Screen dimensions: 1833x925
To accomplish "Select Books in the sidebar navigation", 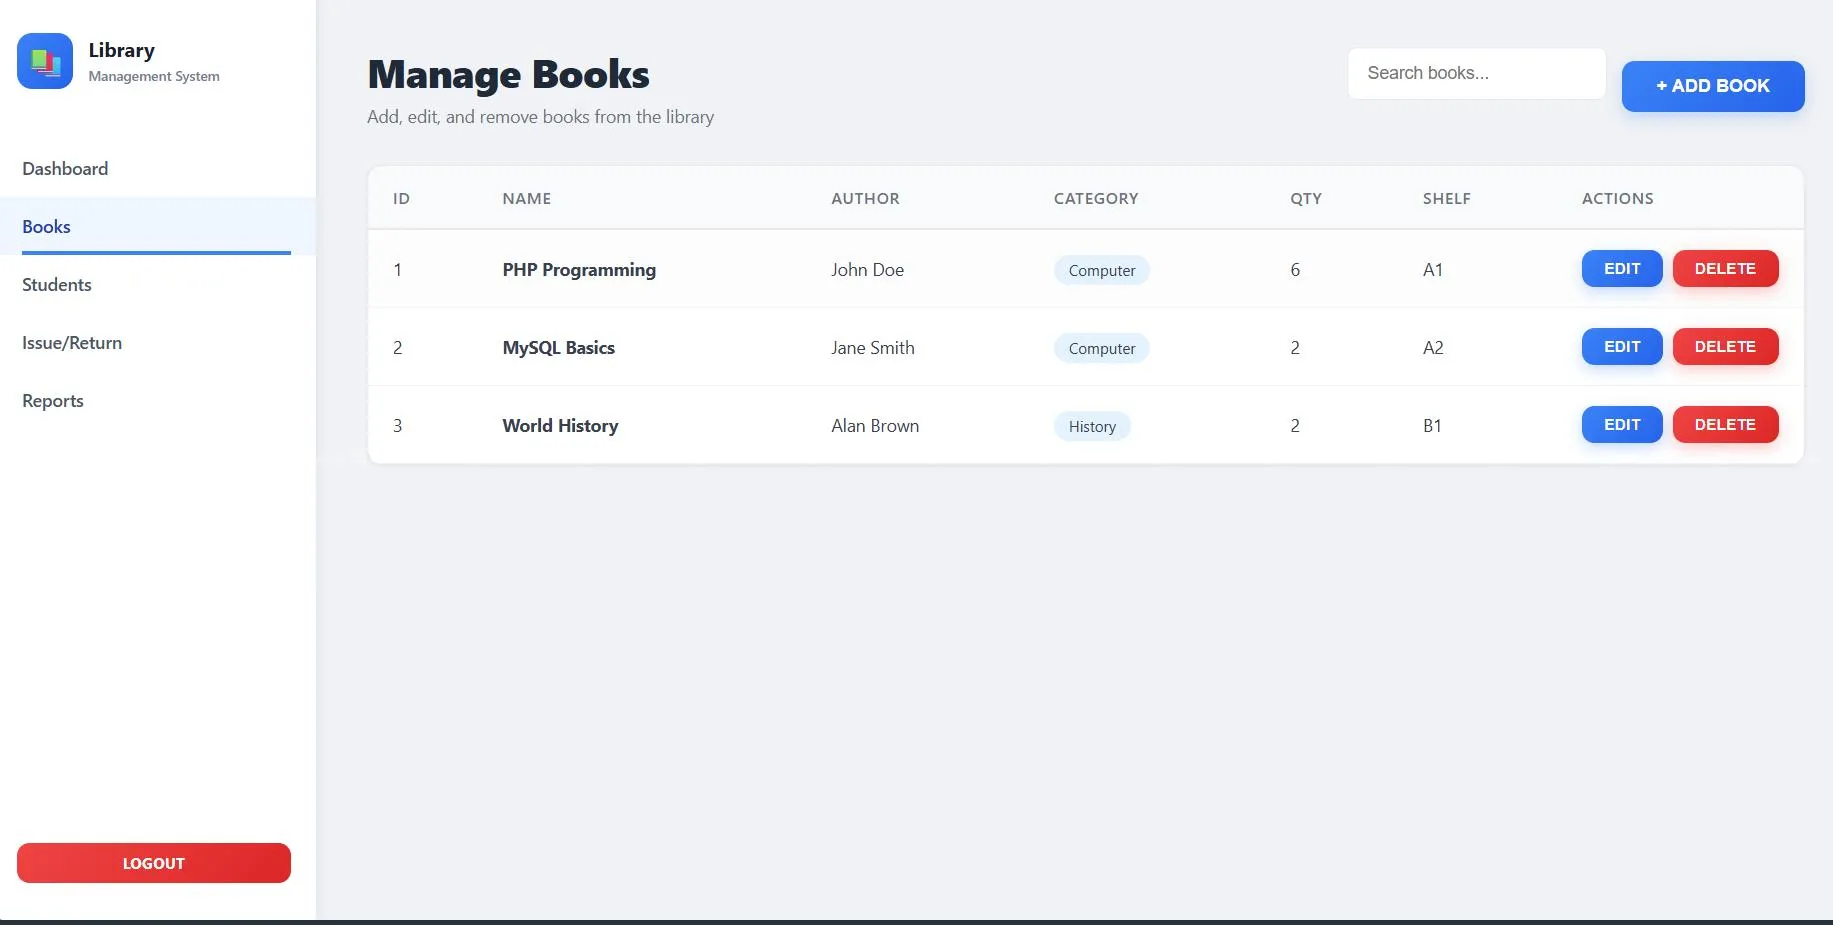I will (x=47, y=227).
